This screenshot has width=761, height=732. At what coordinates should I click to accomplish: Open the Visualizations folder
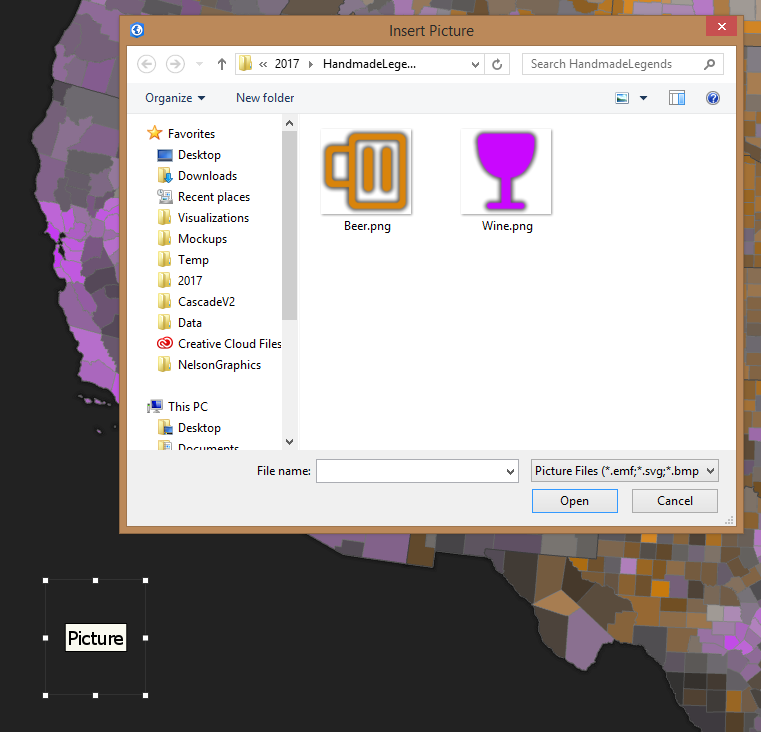pyautogui.click(x=213, y=217)
